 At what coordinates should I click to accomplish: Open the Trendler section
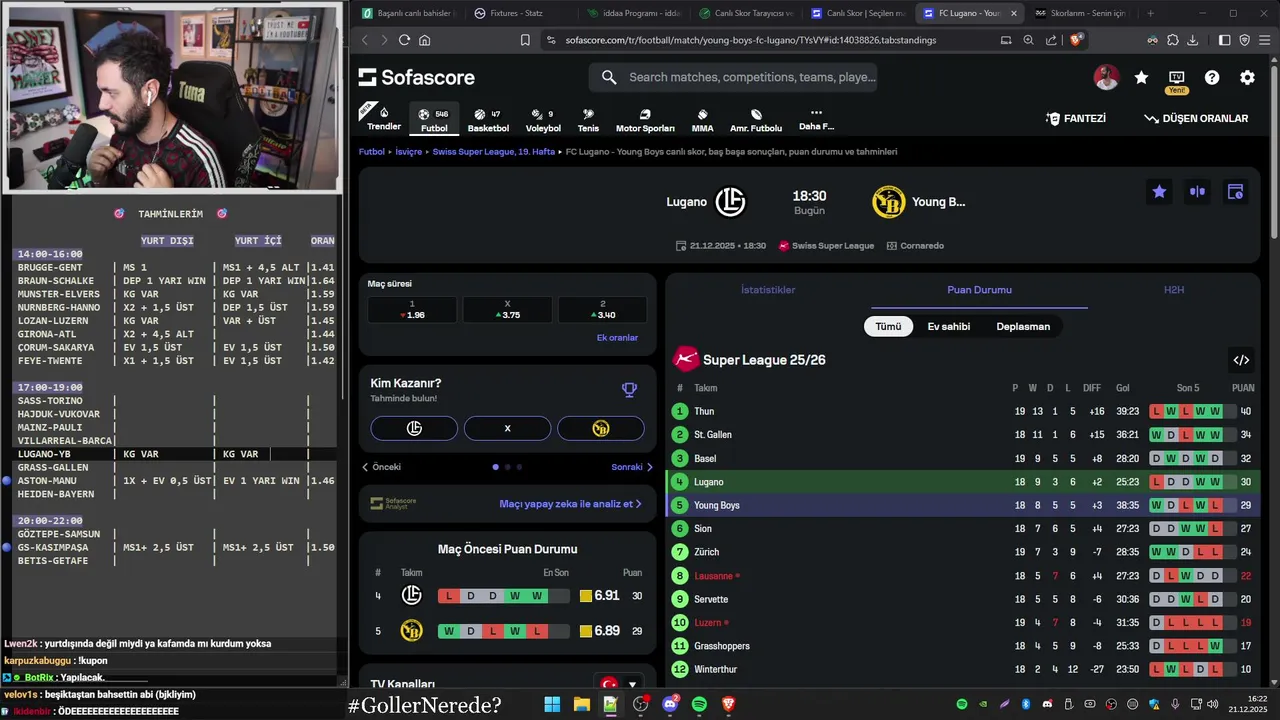(x=384, y=118)
